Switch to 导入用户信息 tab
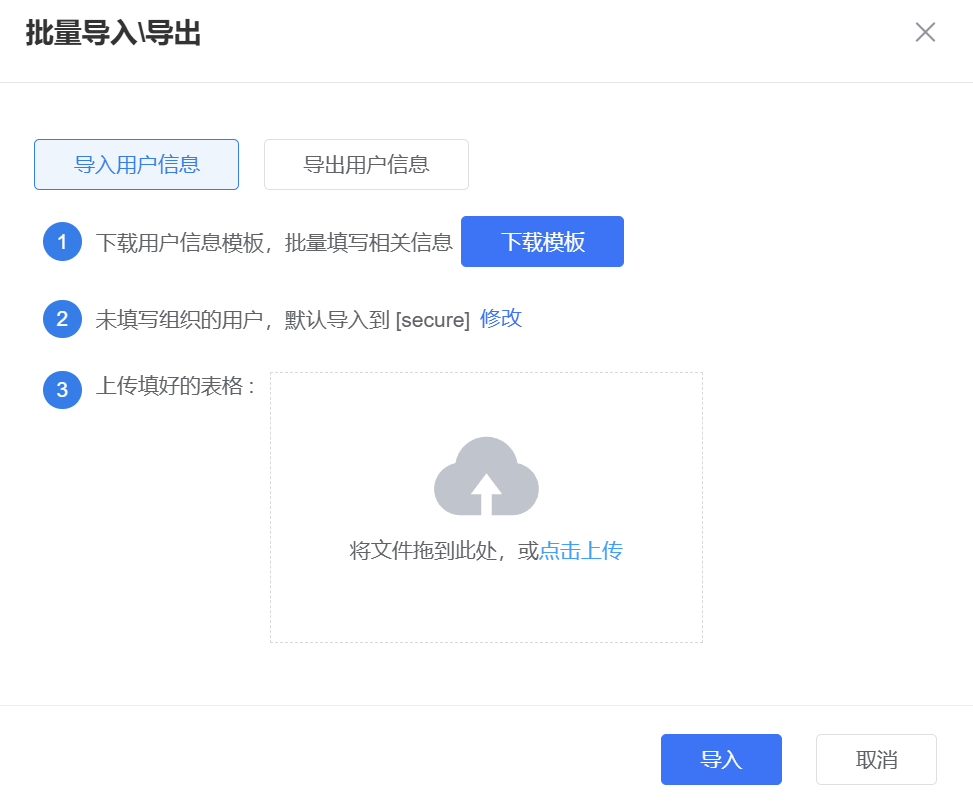The height and width of the screenshot is (801, 973). tap(137, 164)
